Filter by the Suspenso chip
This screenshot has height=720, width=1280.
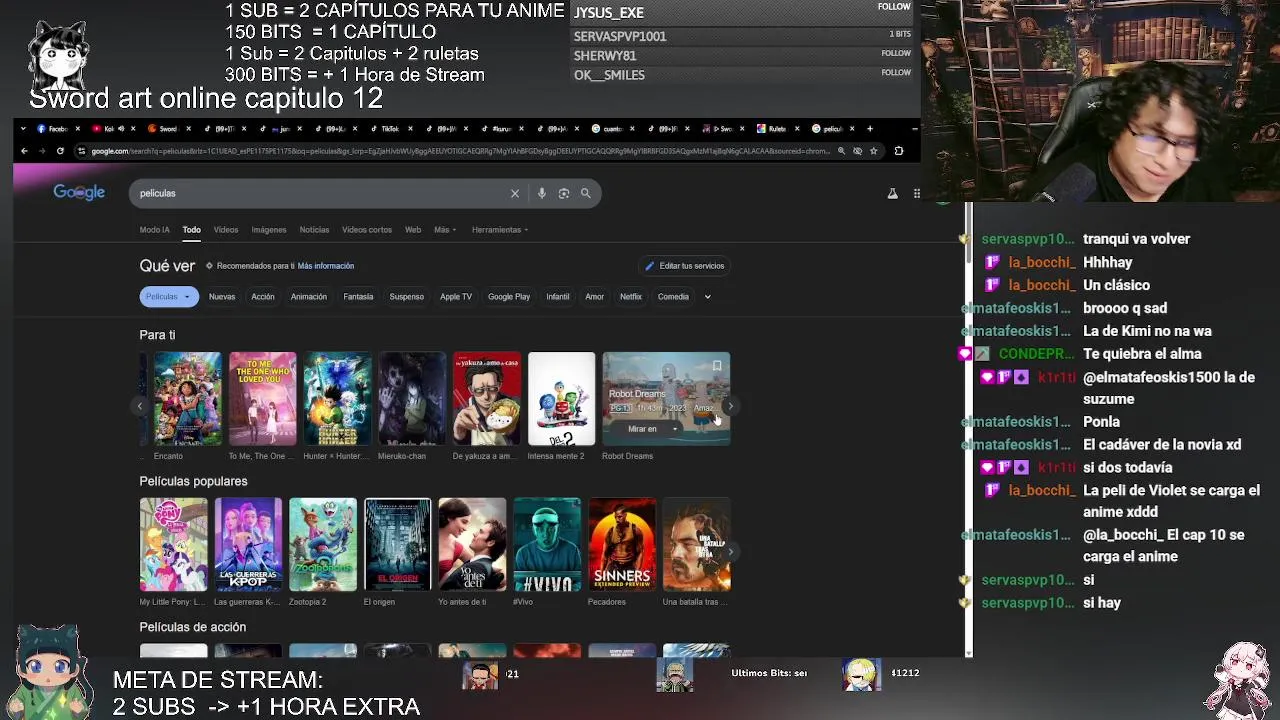pos(407,296)
